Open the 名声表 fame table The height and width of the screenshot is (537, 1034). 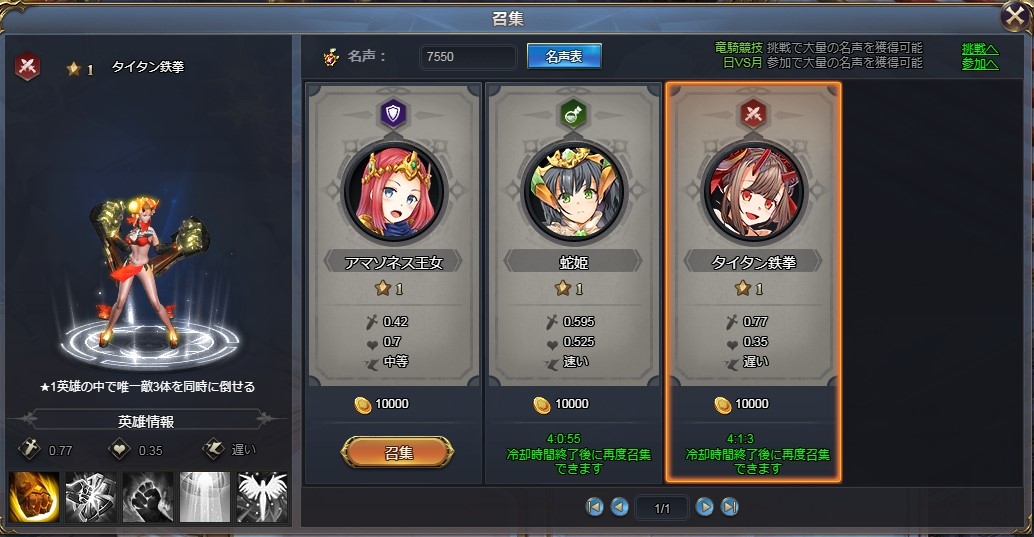(x=564, y=57)
